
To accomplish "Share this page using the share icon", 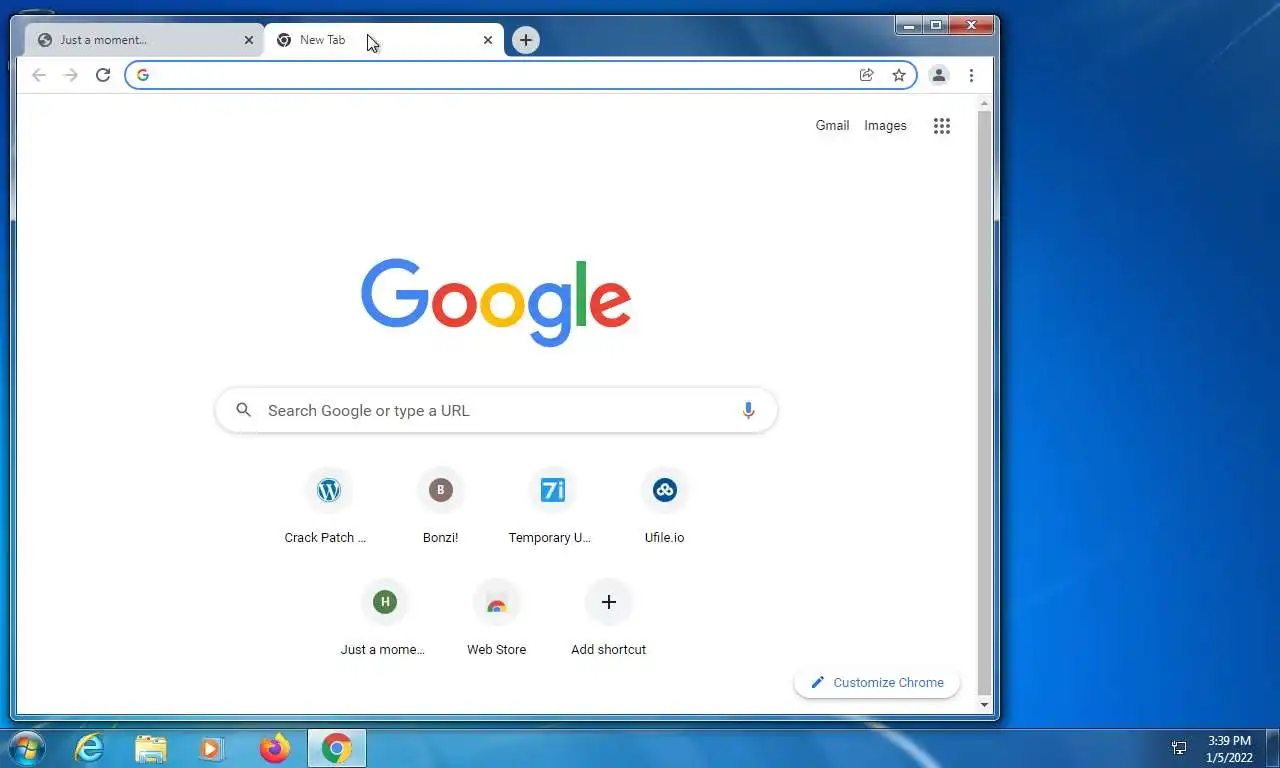I will [x=867, y=75].
